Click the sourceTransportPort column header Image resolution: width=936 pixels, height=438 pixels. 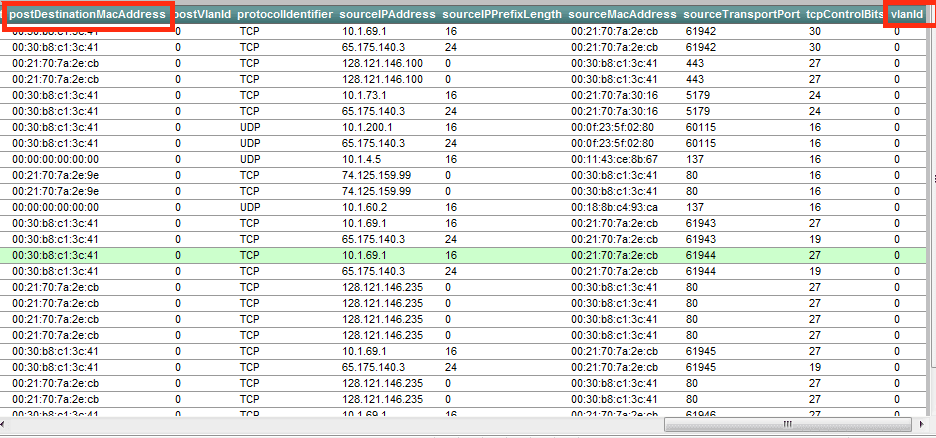pos(742,14)
